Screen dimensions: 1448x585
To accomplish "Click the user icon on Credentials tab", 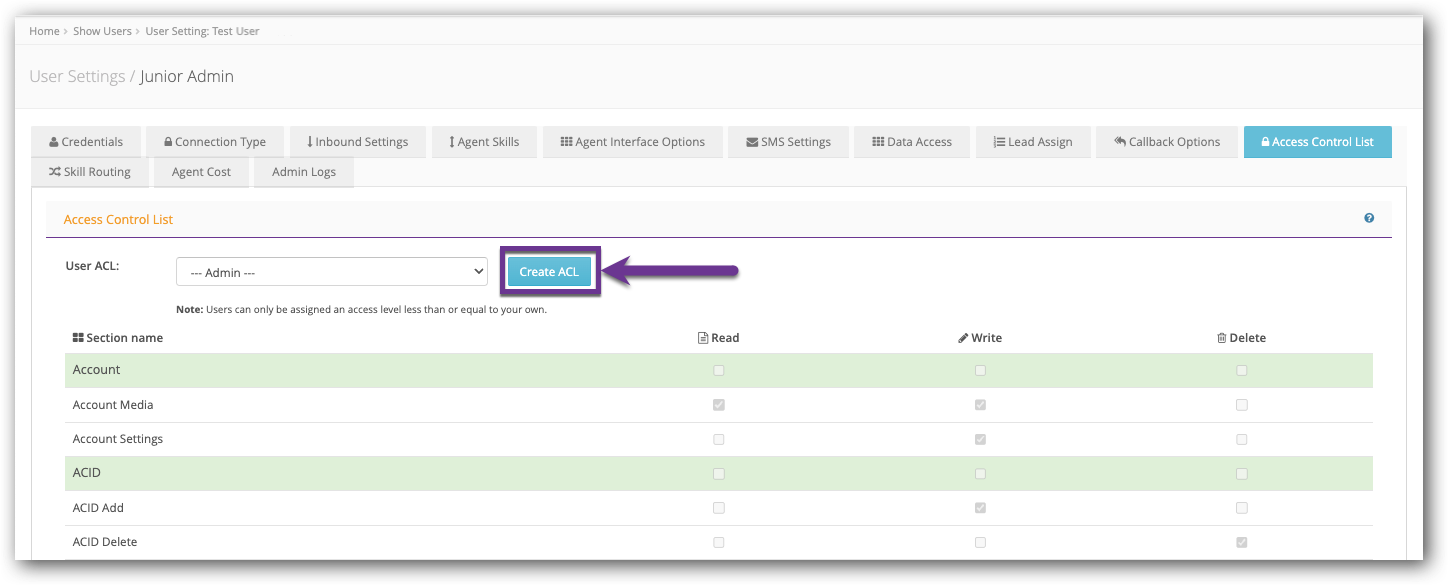I will 54,141.
